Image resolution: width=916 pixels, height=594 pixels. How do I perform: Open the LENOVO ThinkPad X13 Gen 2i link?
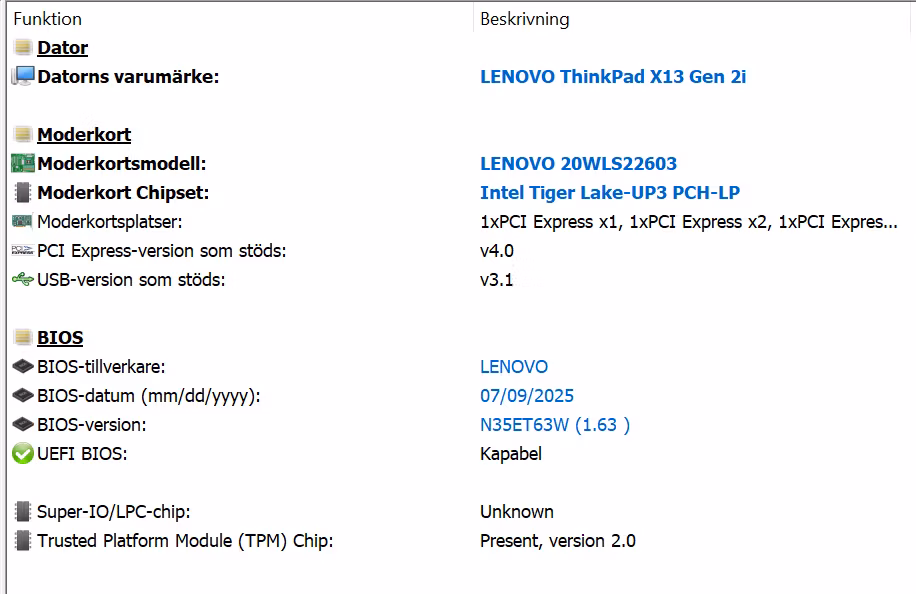[613, 76]
